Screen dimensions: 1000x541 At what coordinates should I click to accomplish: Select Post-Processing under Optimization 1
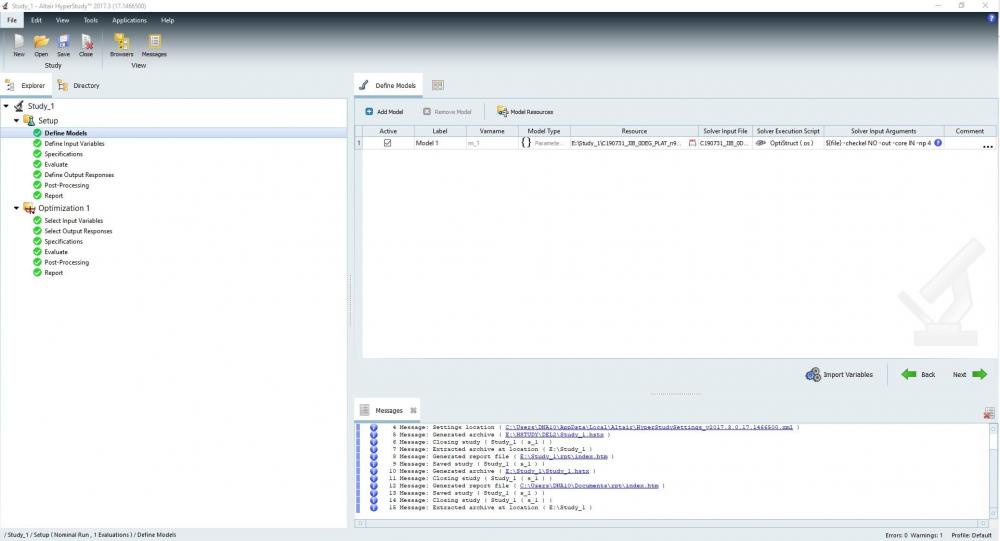[66, 262]
